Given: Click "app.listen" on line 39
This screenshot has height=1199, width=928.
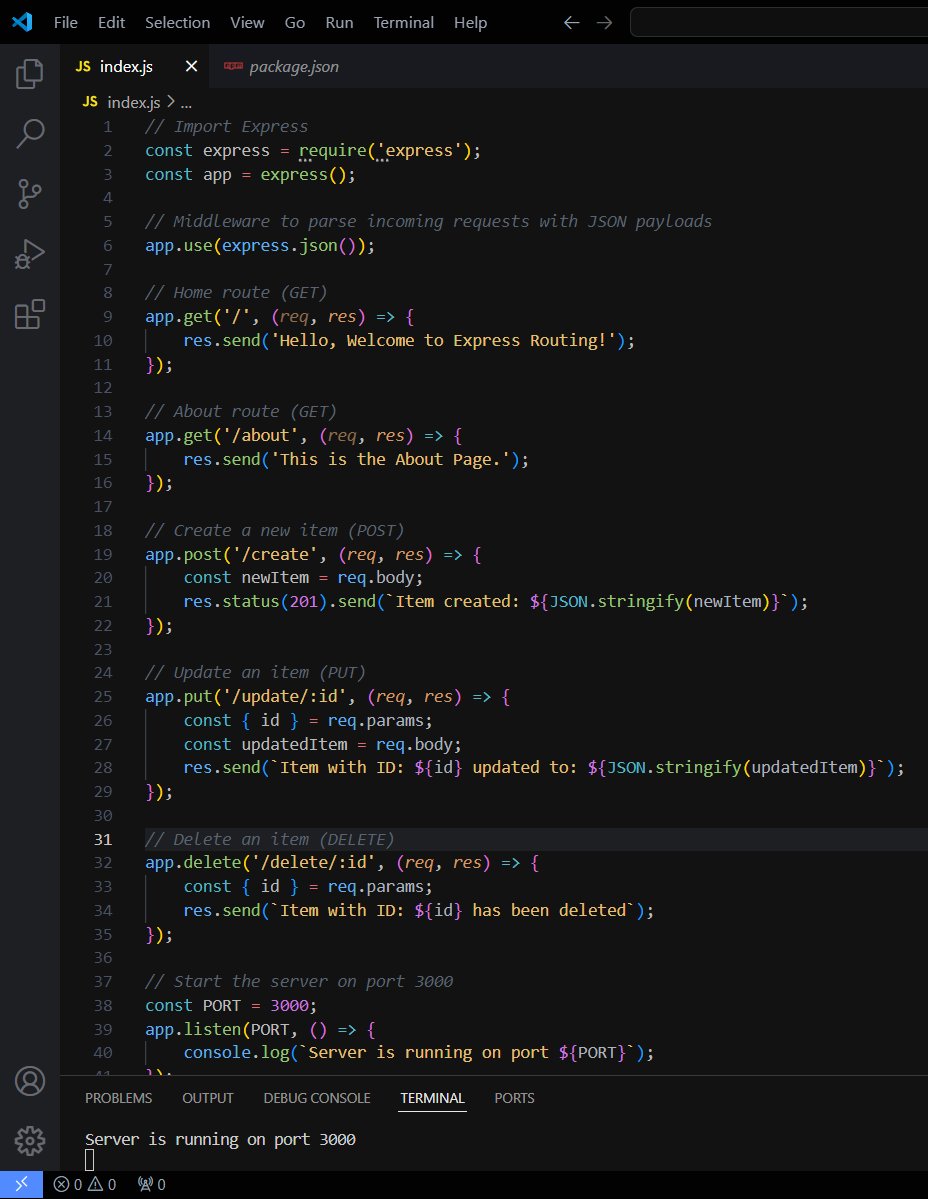Looking at the screenshot, I should pos(193,1029).
